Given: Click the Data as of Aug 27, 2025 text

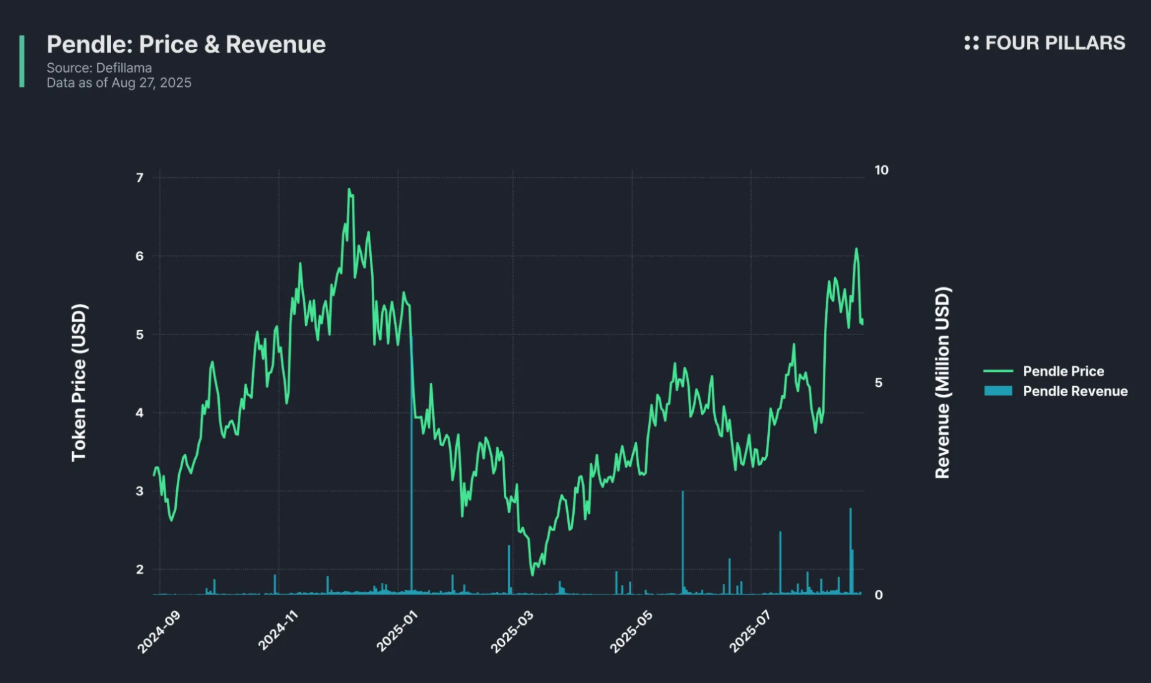Looking at the screenshot, I should pos(119,83).
